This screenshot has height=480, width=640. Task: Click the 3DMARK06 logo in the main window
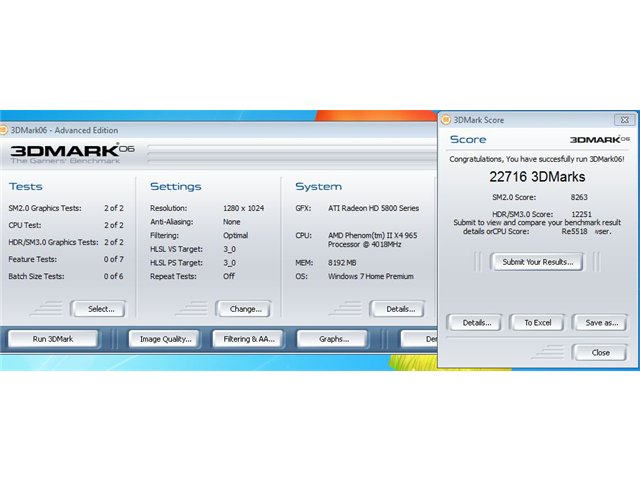pyautogui.click(x=72, y=153)
